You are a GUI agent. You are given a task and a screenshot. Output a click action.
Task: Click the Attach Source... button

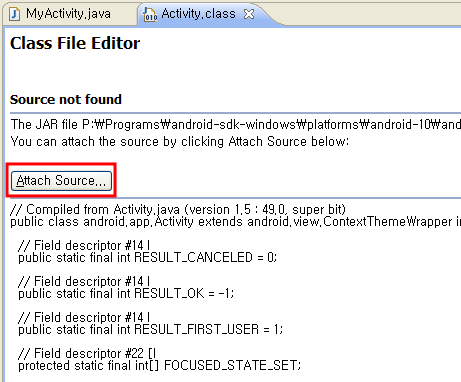pos(61,181)
